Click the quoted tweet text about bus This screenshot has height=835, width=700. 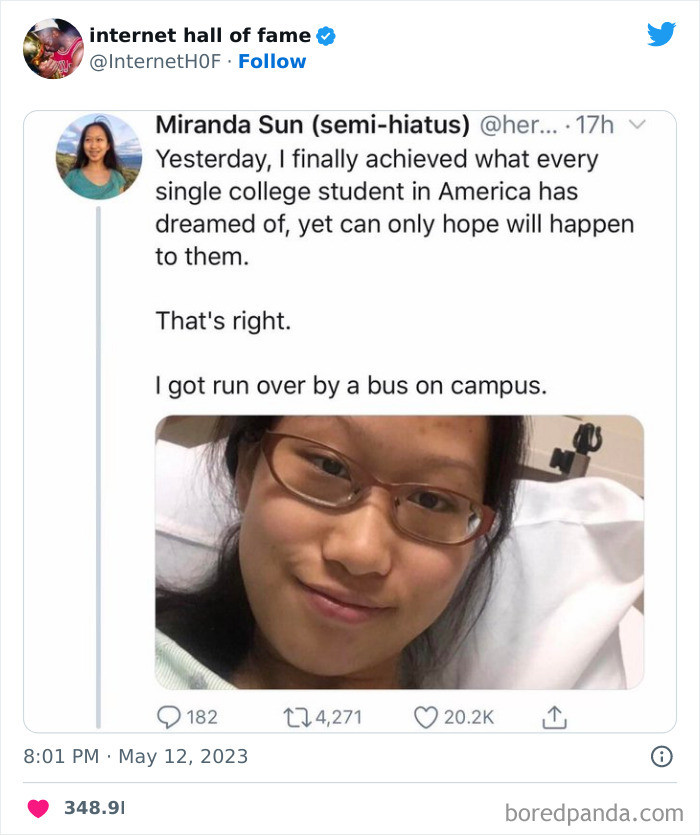(351, 385)
